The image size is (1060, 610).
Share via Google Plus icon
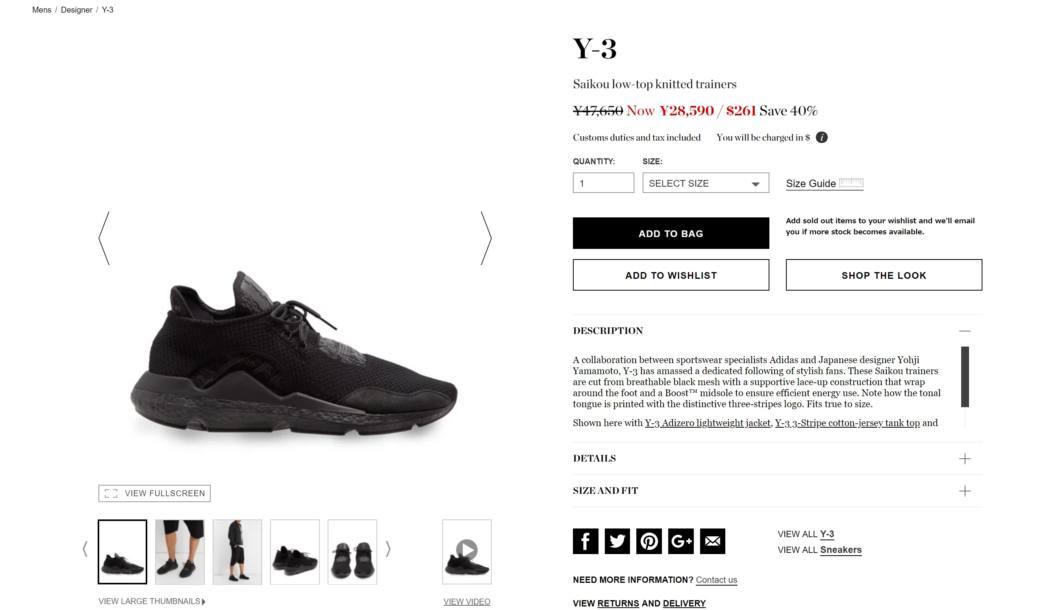681,541
